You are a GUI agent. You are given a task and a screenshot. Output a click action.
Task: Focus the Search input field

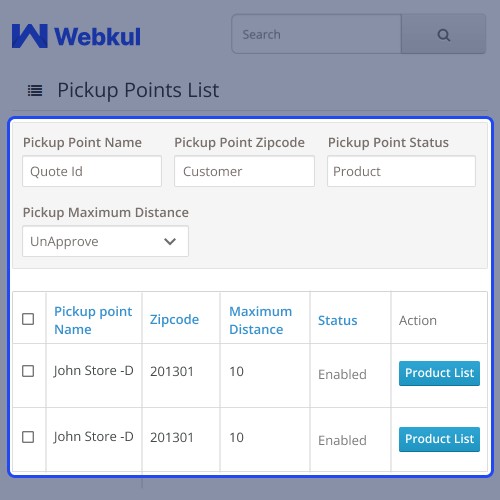[x=317, y=34]
